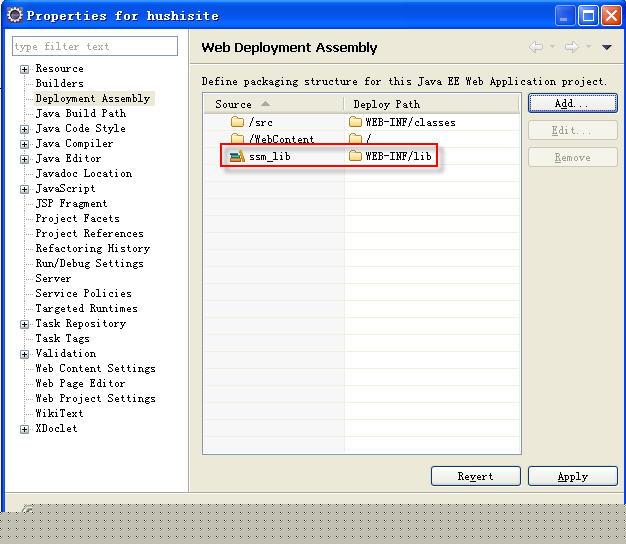Image resolution: width=626 pixels, height=544 pixels.
Task: Select Web Page Editor
Action: click(80, 384)
